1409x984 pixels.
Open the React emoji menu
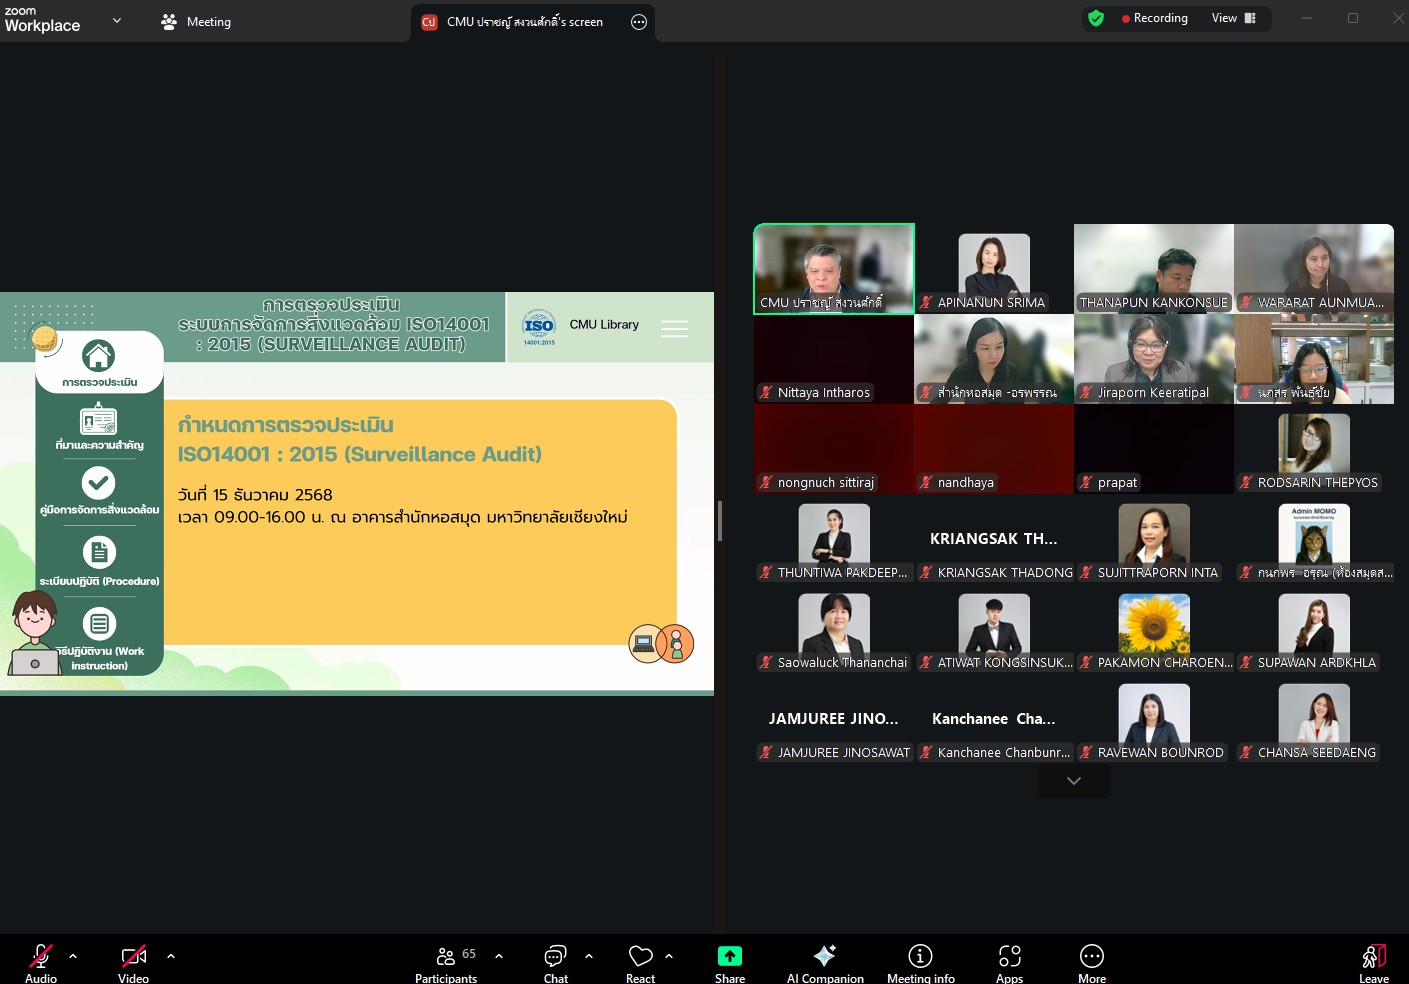(640, 963)
